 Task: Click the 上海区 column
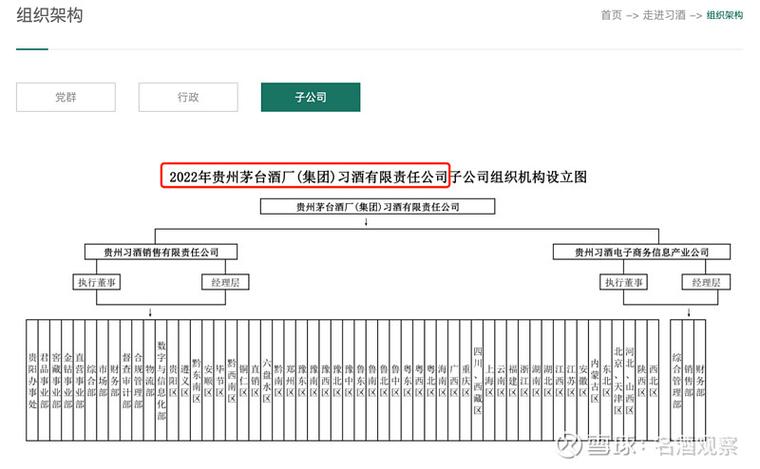(489, 380)
